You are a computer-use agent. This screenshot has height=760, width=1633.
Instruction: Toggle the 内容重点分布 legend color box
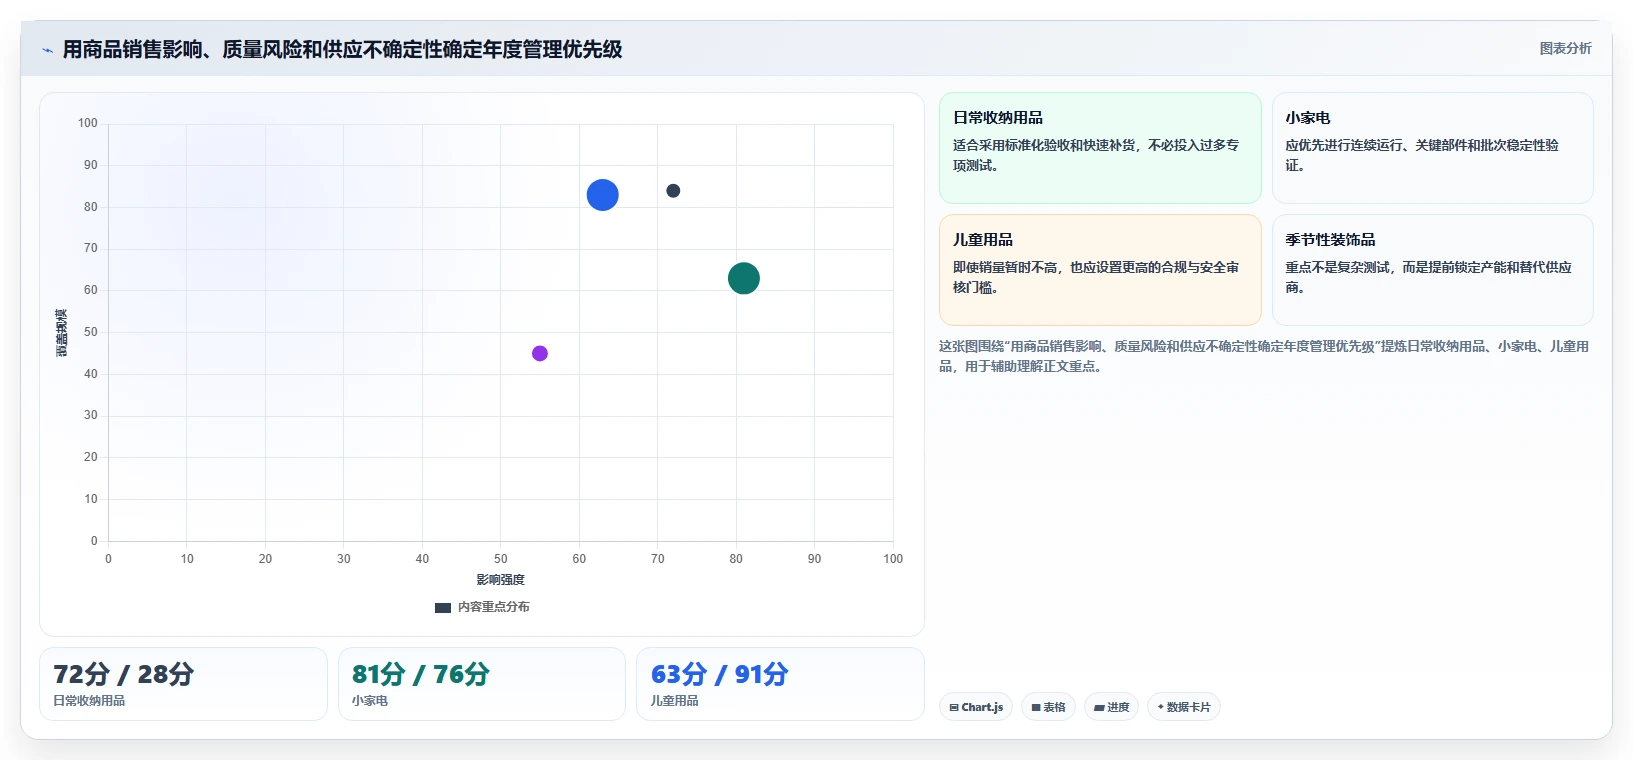point(443,607)
